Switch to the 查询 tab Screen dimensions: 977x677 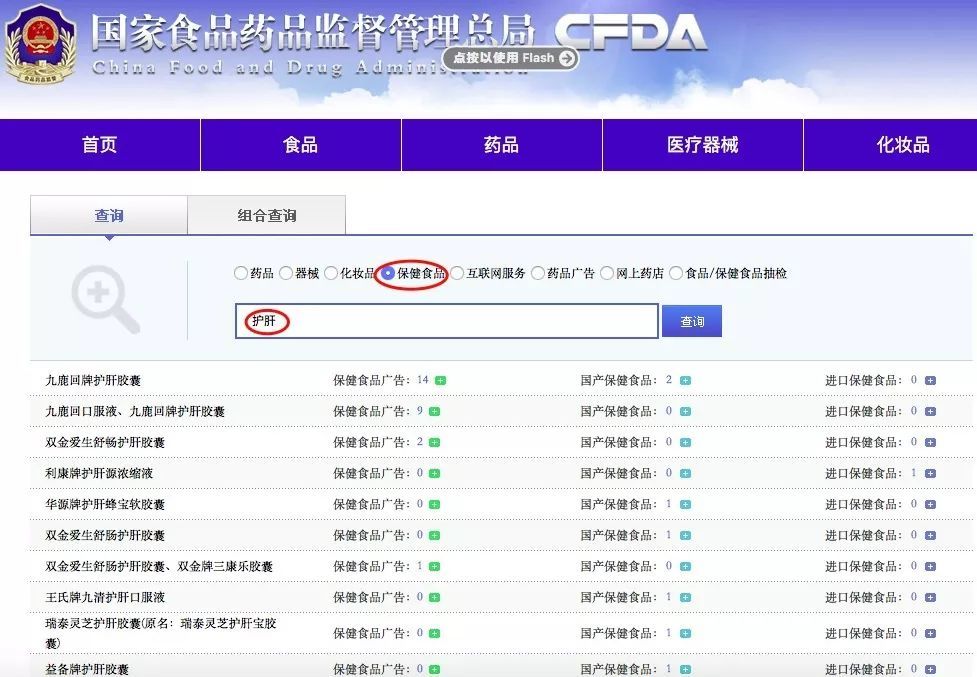pyautogui.click(x=109, y=215)
